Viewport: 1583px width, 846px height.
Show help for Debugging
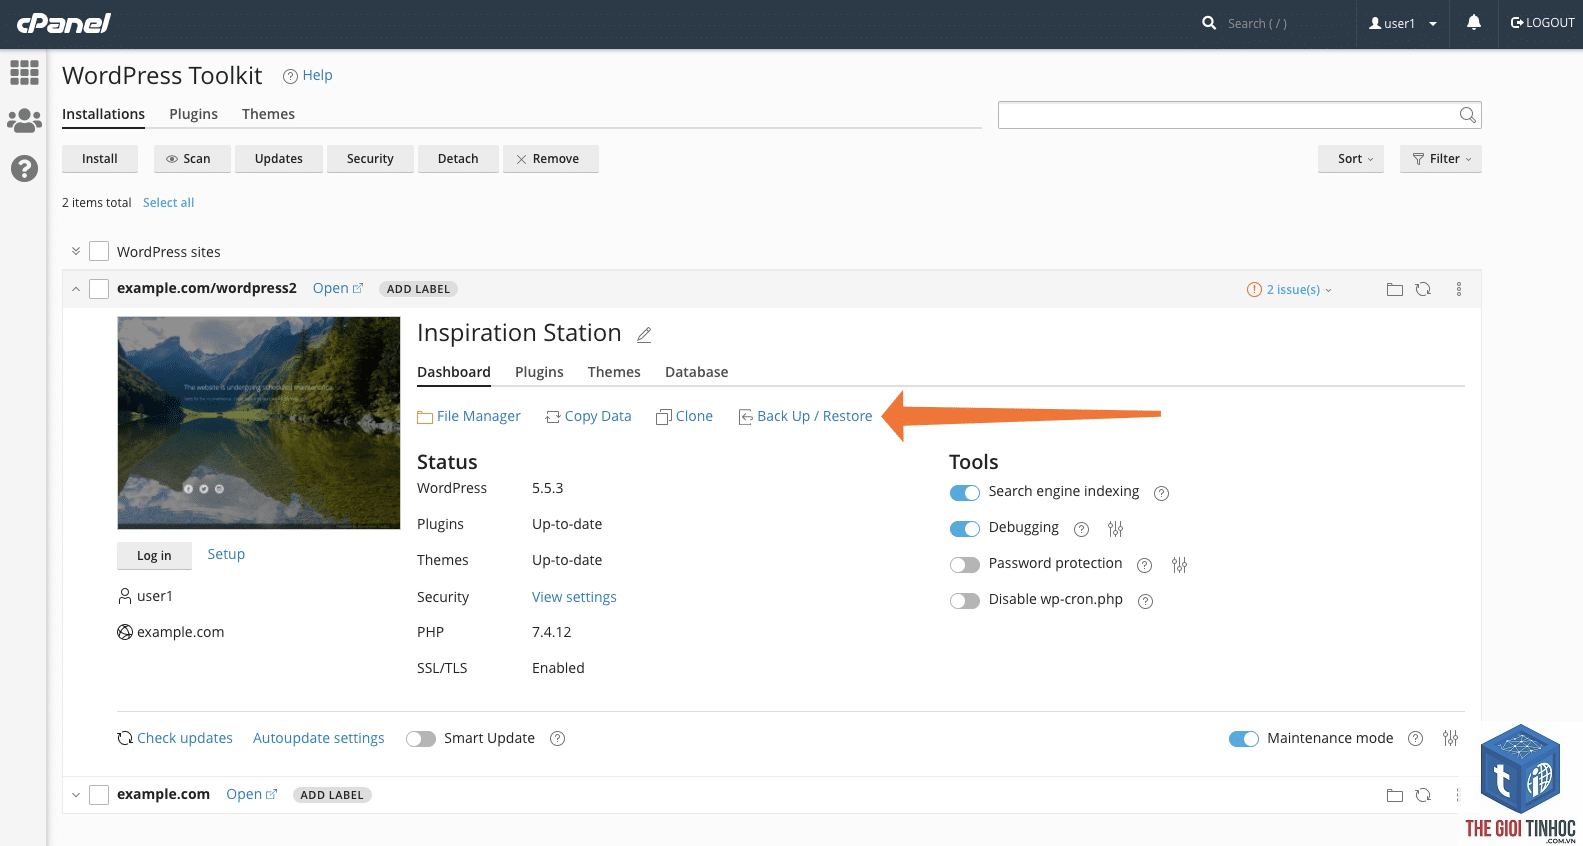(x=1081, y=529)
